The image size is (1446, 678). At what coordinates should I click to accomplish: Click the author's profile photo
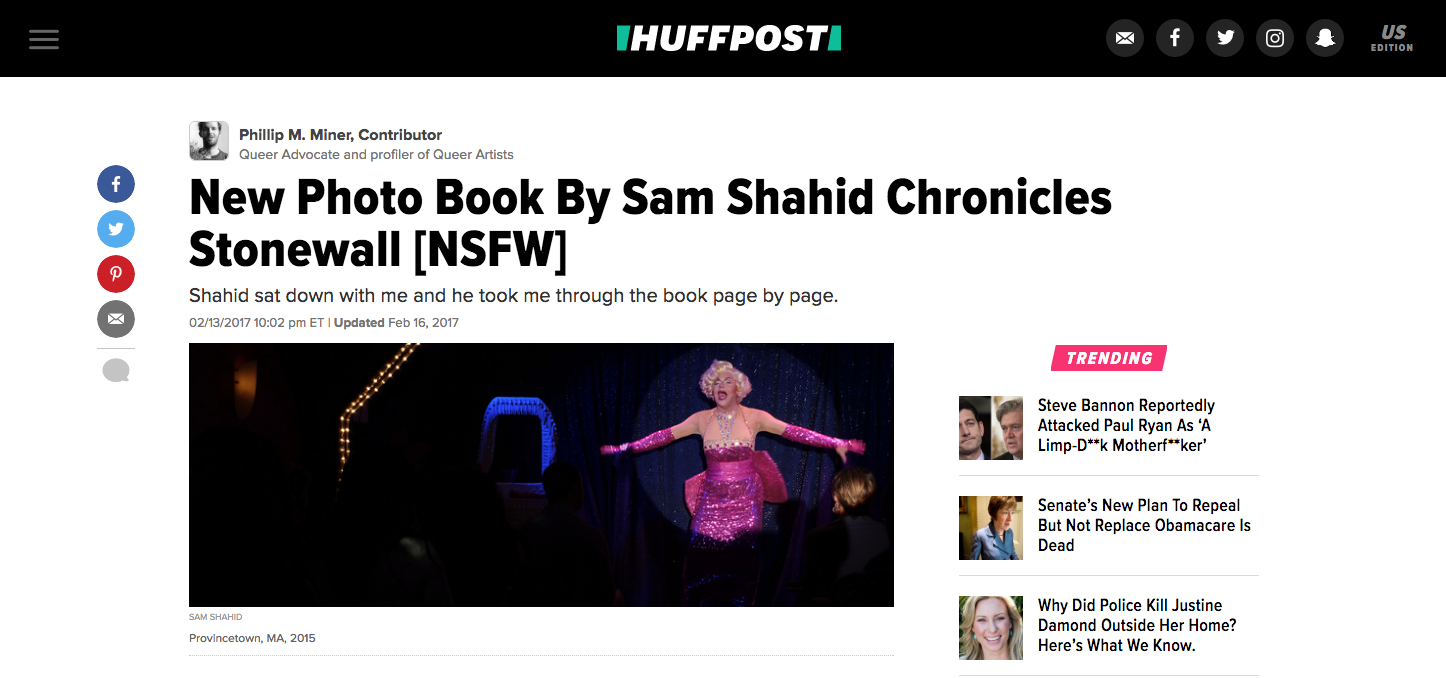point(209,141)
